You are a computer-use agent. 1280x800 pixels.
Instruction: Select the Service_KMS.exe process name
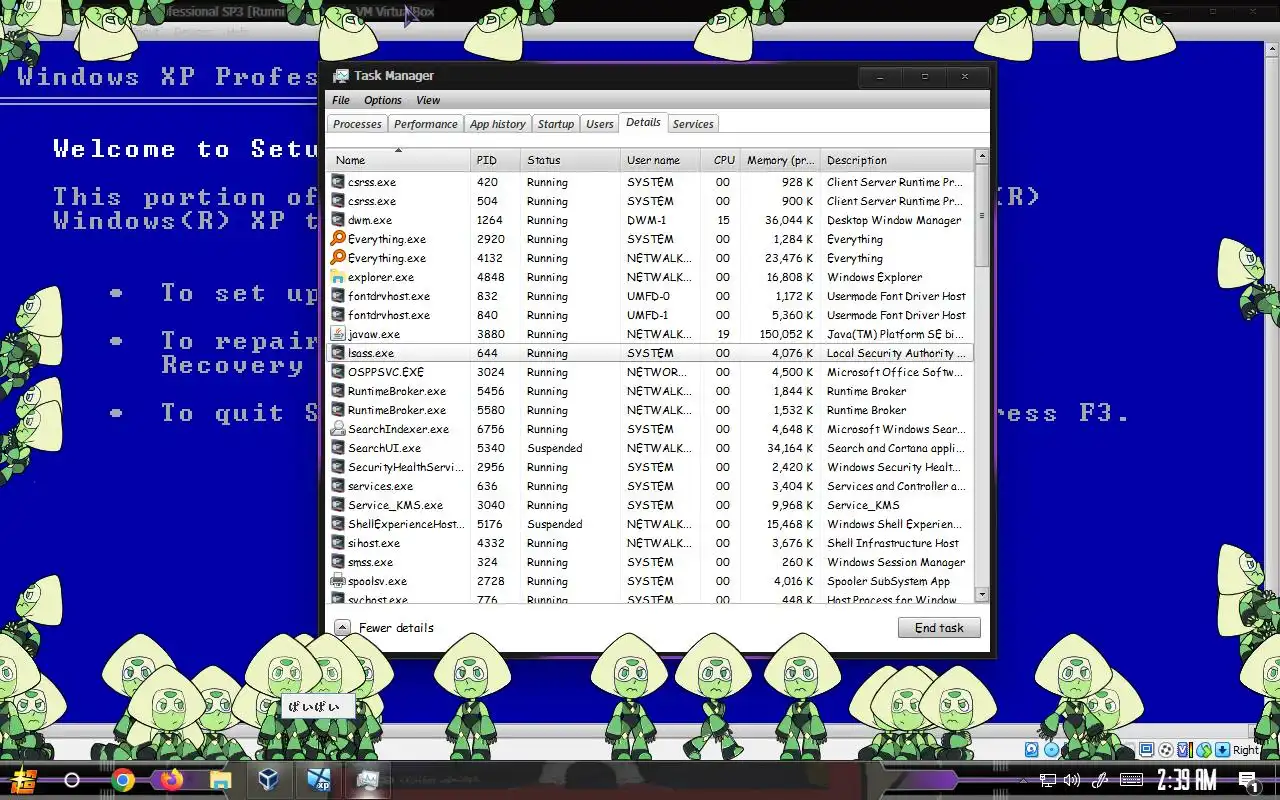pyautogui.click(x=395, y=505)
